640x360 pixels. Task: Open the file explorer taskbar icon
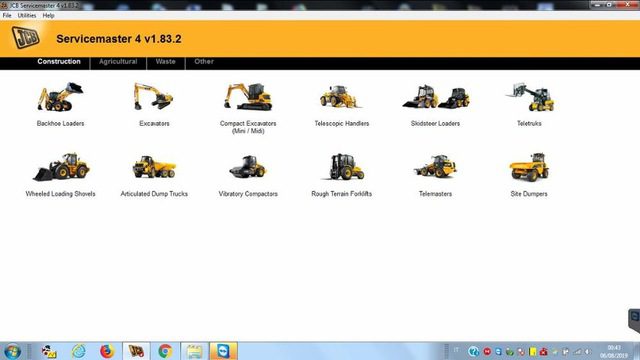[195, 351]
